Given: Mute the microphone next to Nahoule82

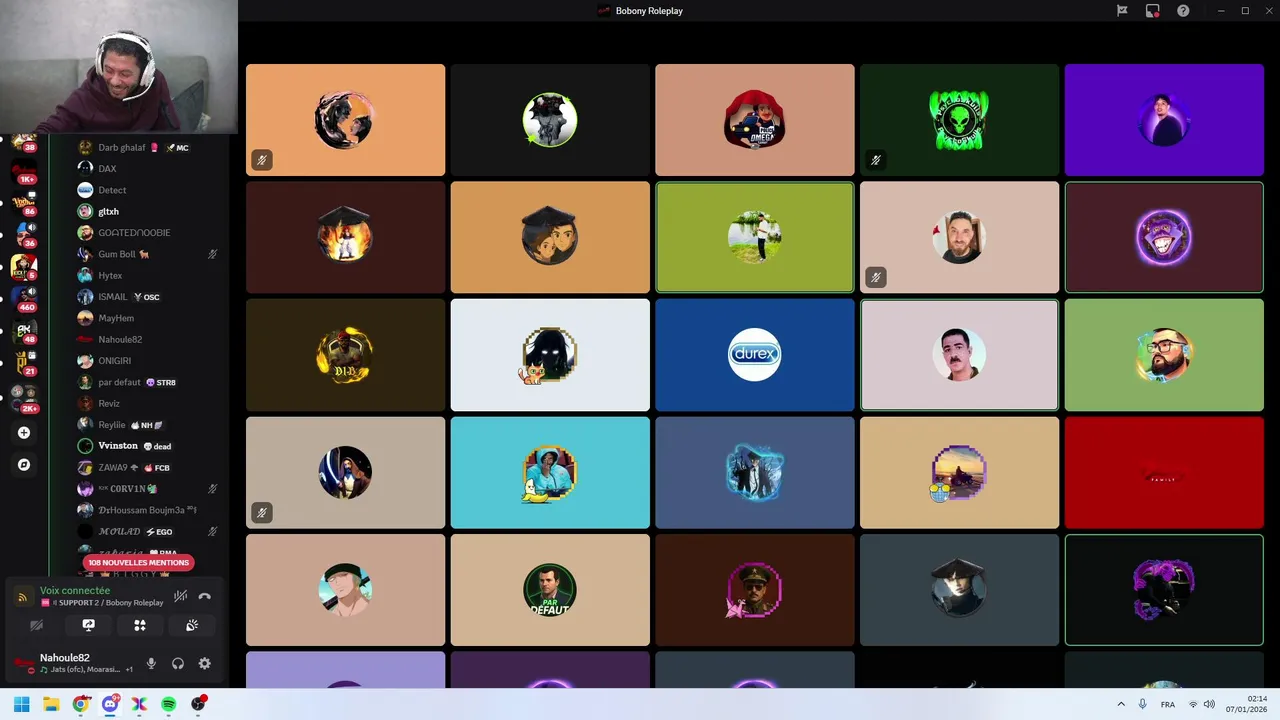Looking at the screenshot, I should 151,663.
